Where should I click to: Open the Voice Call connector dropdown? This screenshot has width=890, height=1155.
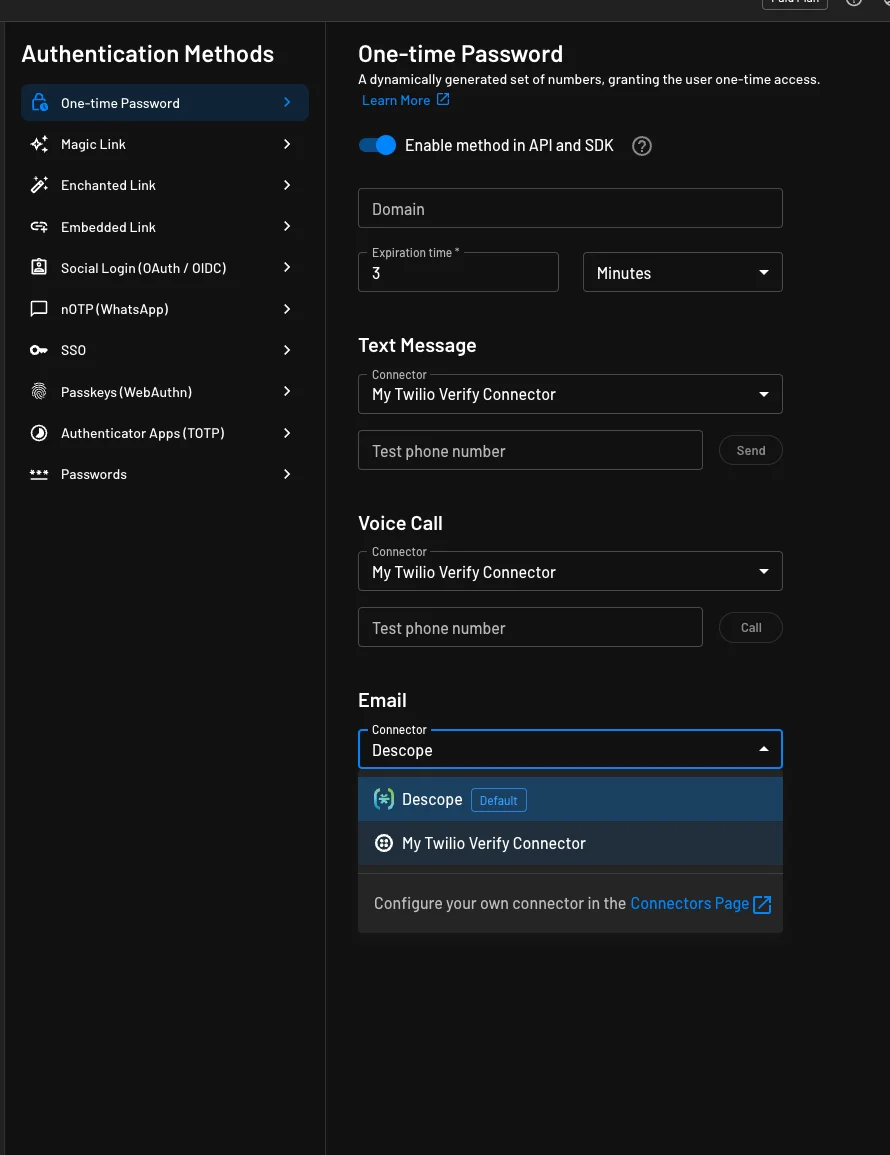(570, 571)
